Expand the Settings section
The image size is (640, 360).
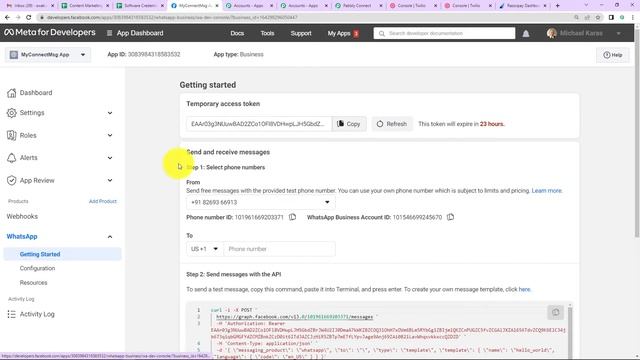click(x=110, y=113)
